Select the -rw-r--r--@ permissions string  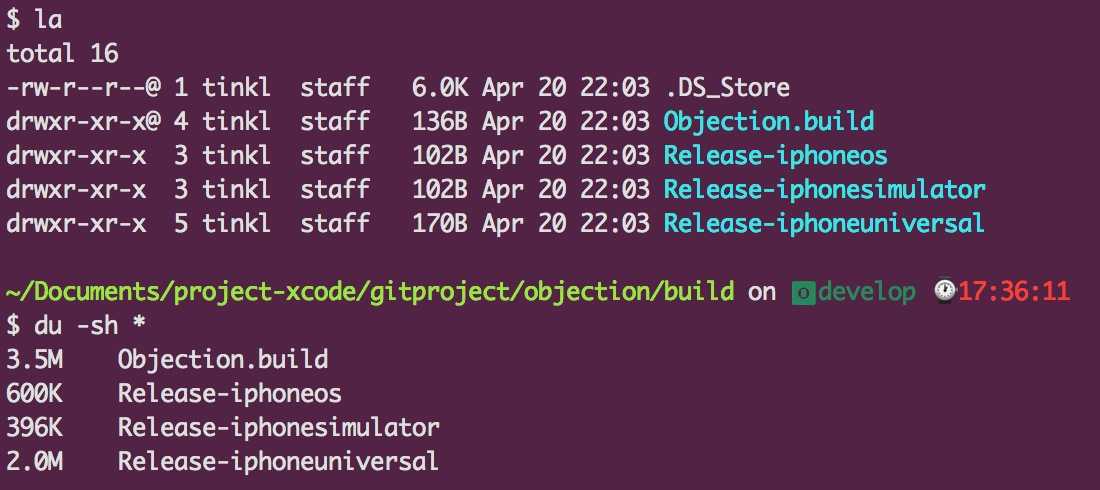coord(84,88)
